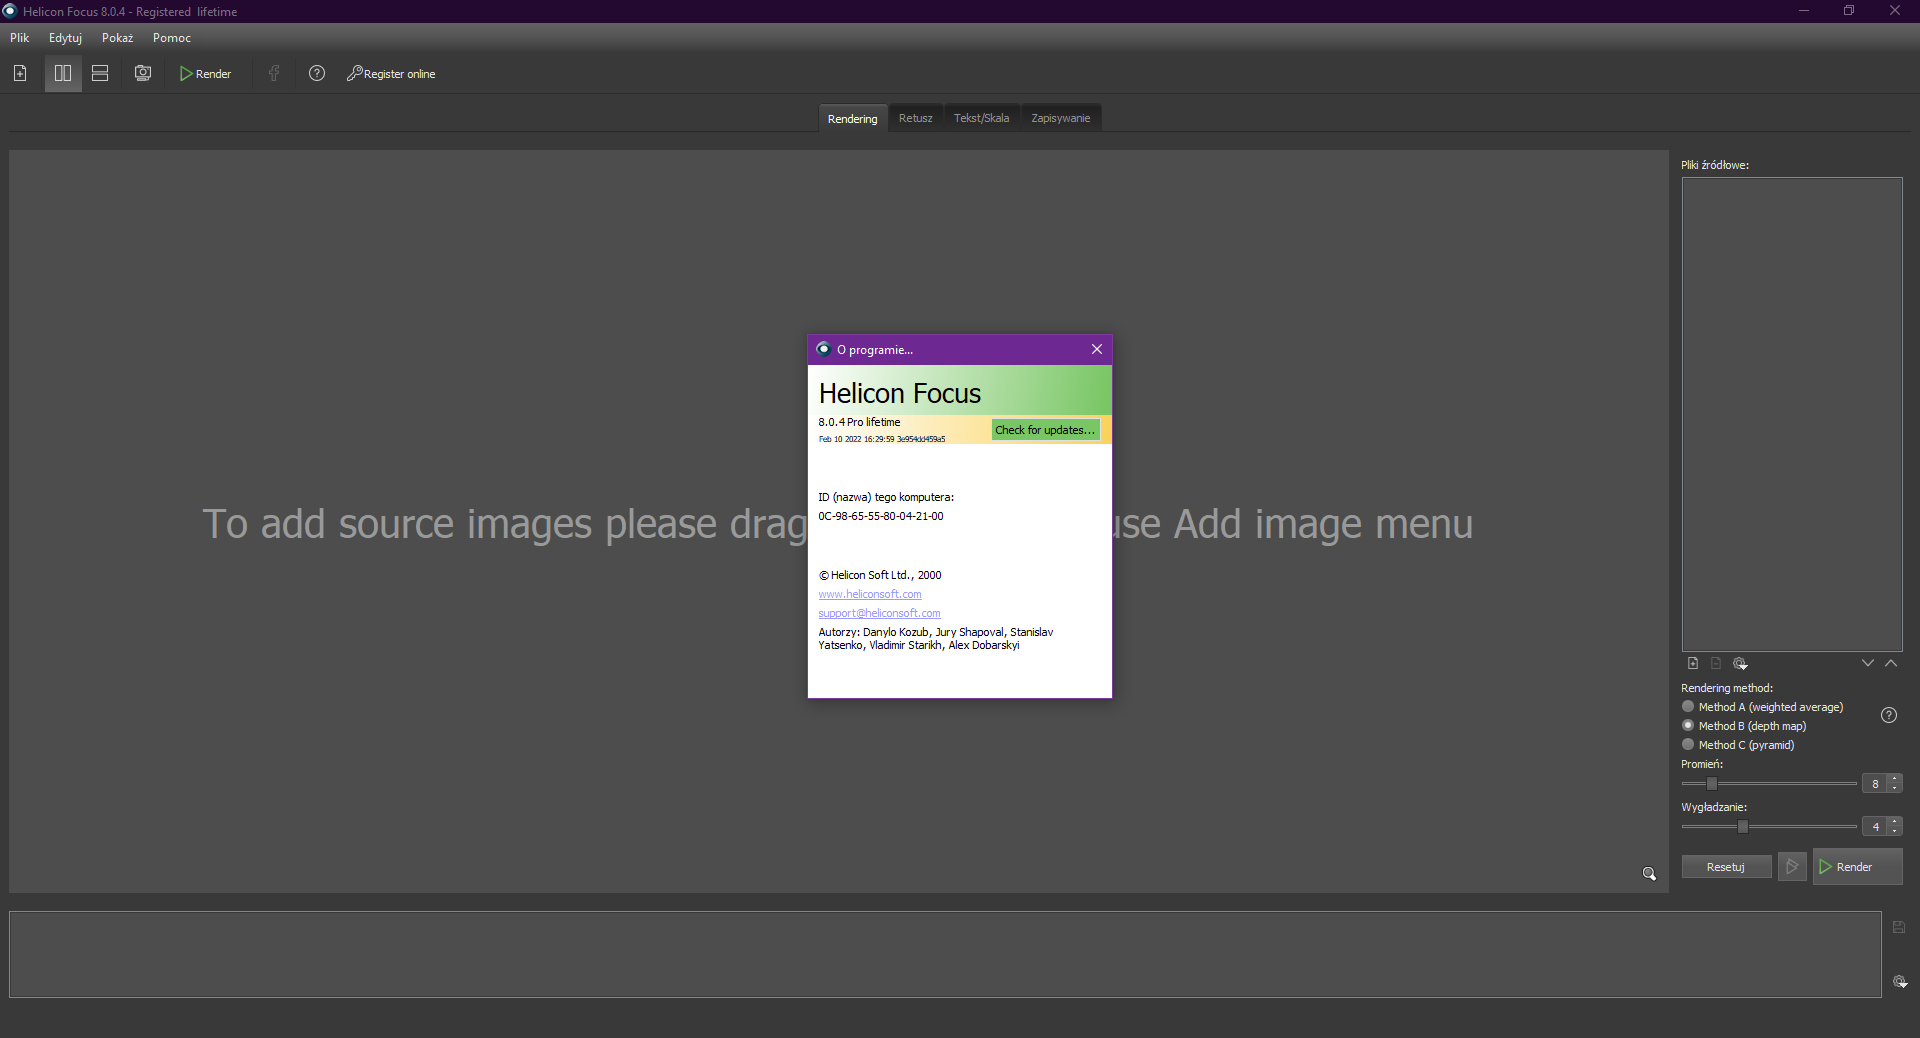Viewport: 1920px width, 1038px height.
Task: Open the Edytuj menu
Action: 65,38
